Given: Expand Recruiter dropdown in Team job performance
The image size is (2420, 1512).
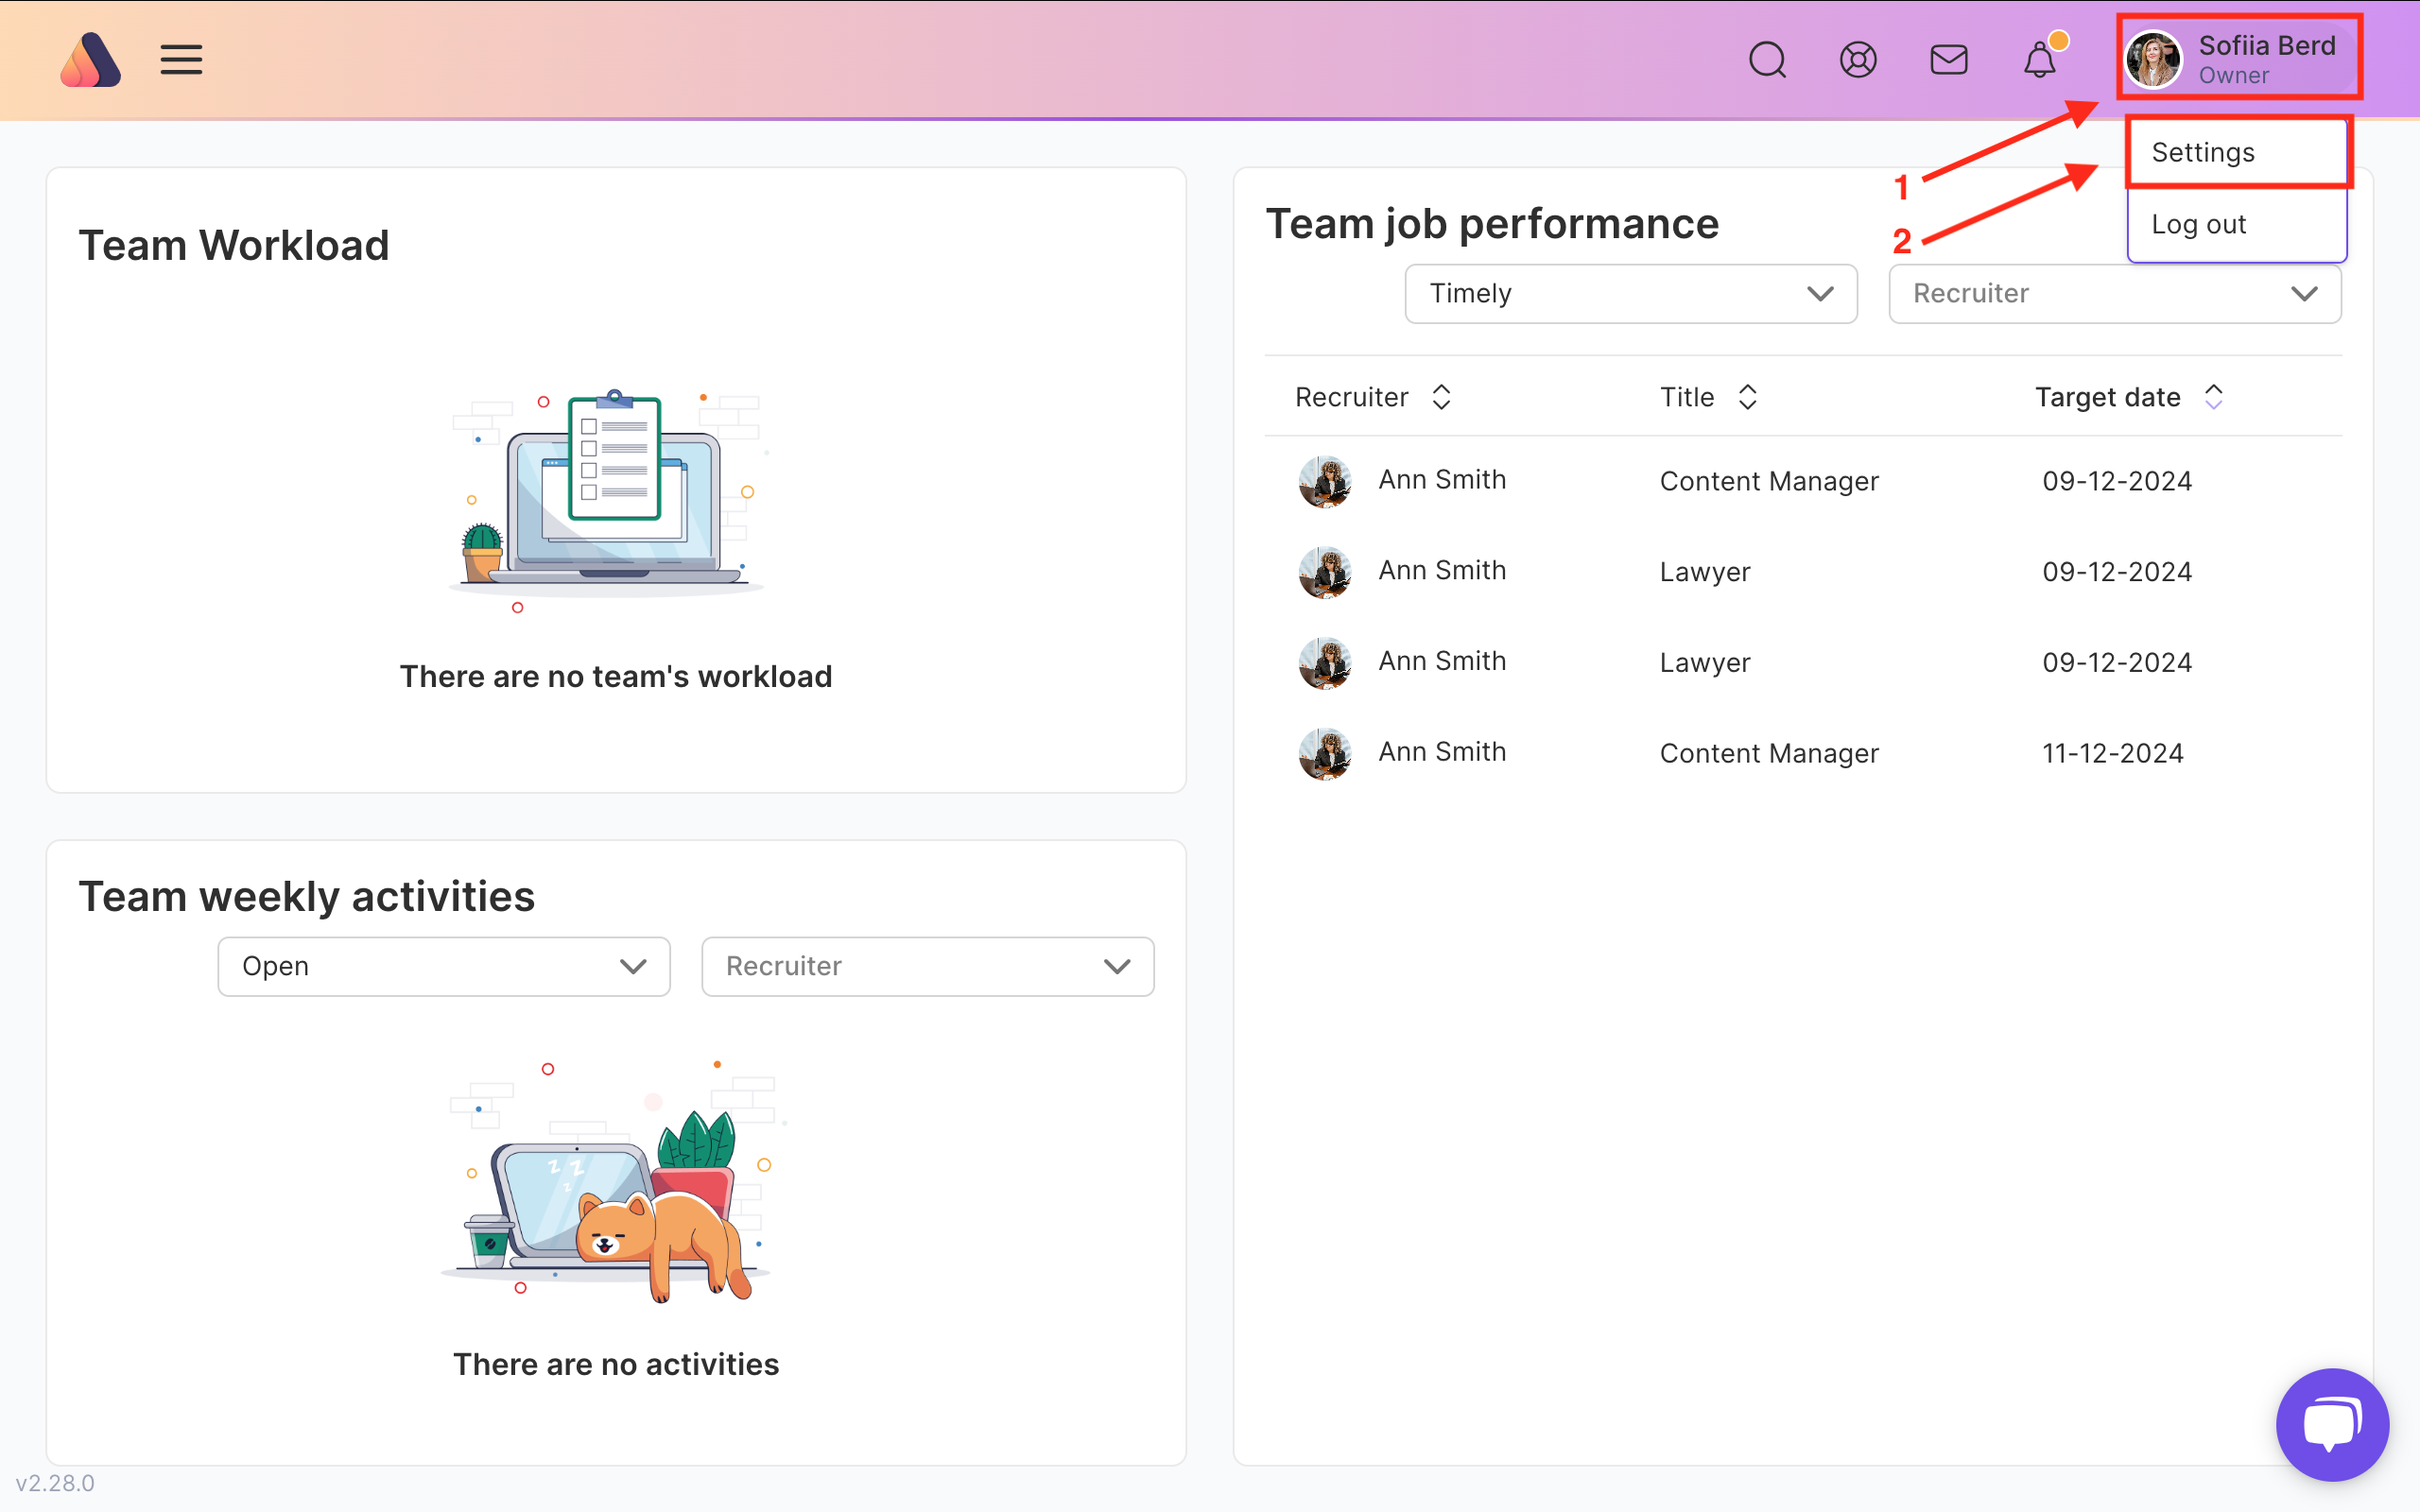Looking at the screenshot, I should [x=2115, y=293].
